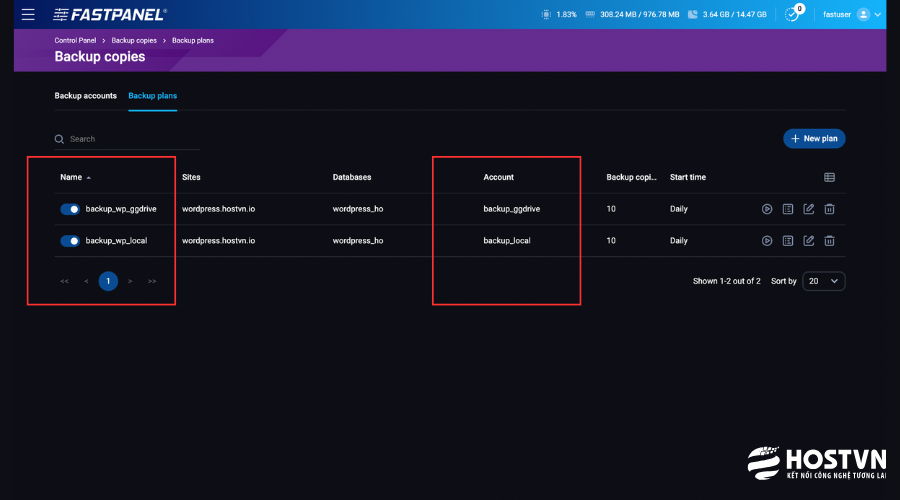Click the Backup plans breadcrumb
The image size is (900, 500).
click(x=193, y=40)
